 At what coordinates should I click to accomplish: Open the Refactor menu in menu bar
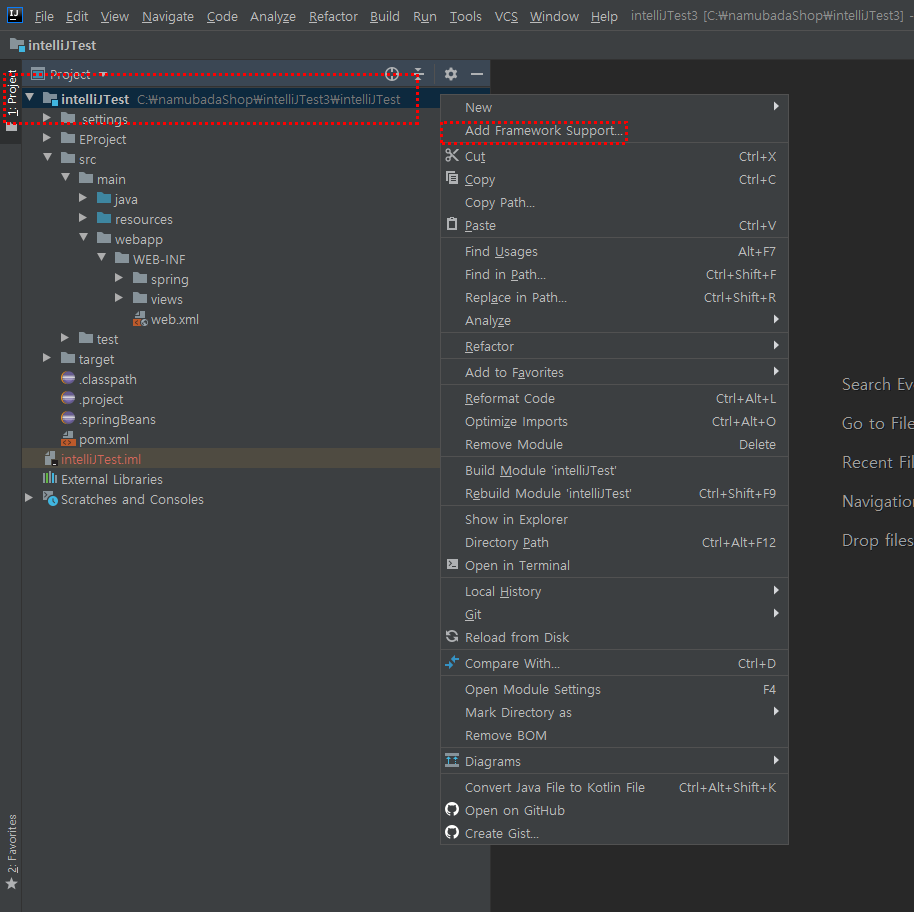[333, 16]
